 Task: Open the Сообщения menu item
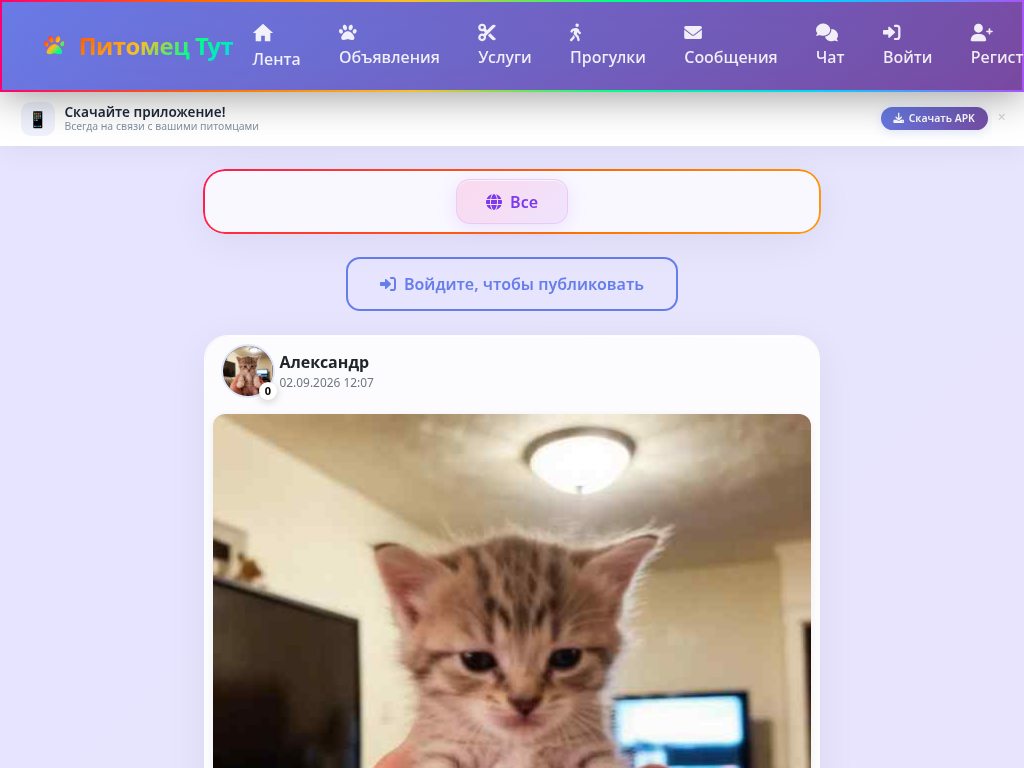(730, 46)
